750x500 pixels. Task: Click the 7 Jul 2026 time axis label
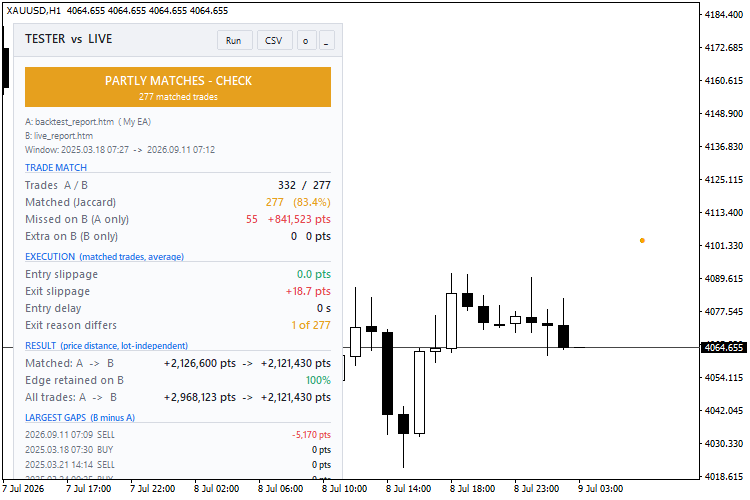pyautogui.click(x=23, y=489)
